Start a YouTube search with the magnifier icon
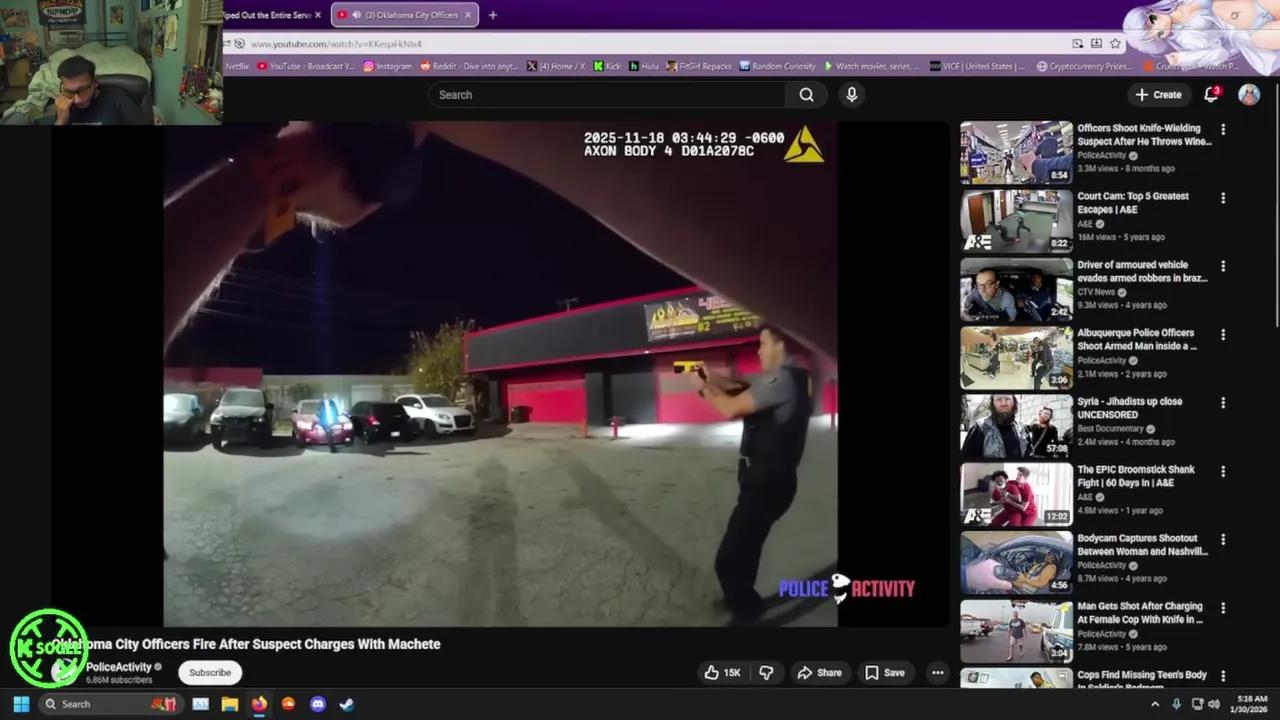Screen dimensions: 1280x720 806,94
